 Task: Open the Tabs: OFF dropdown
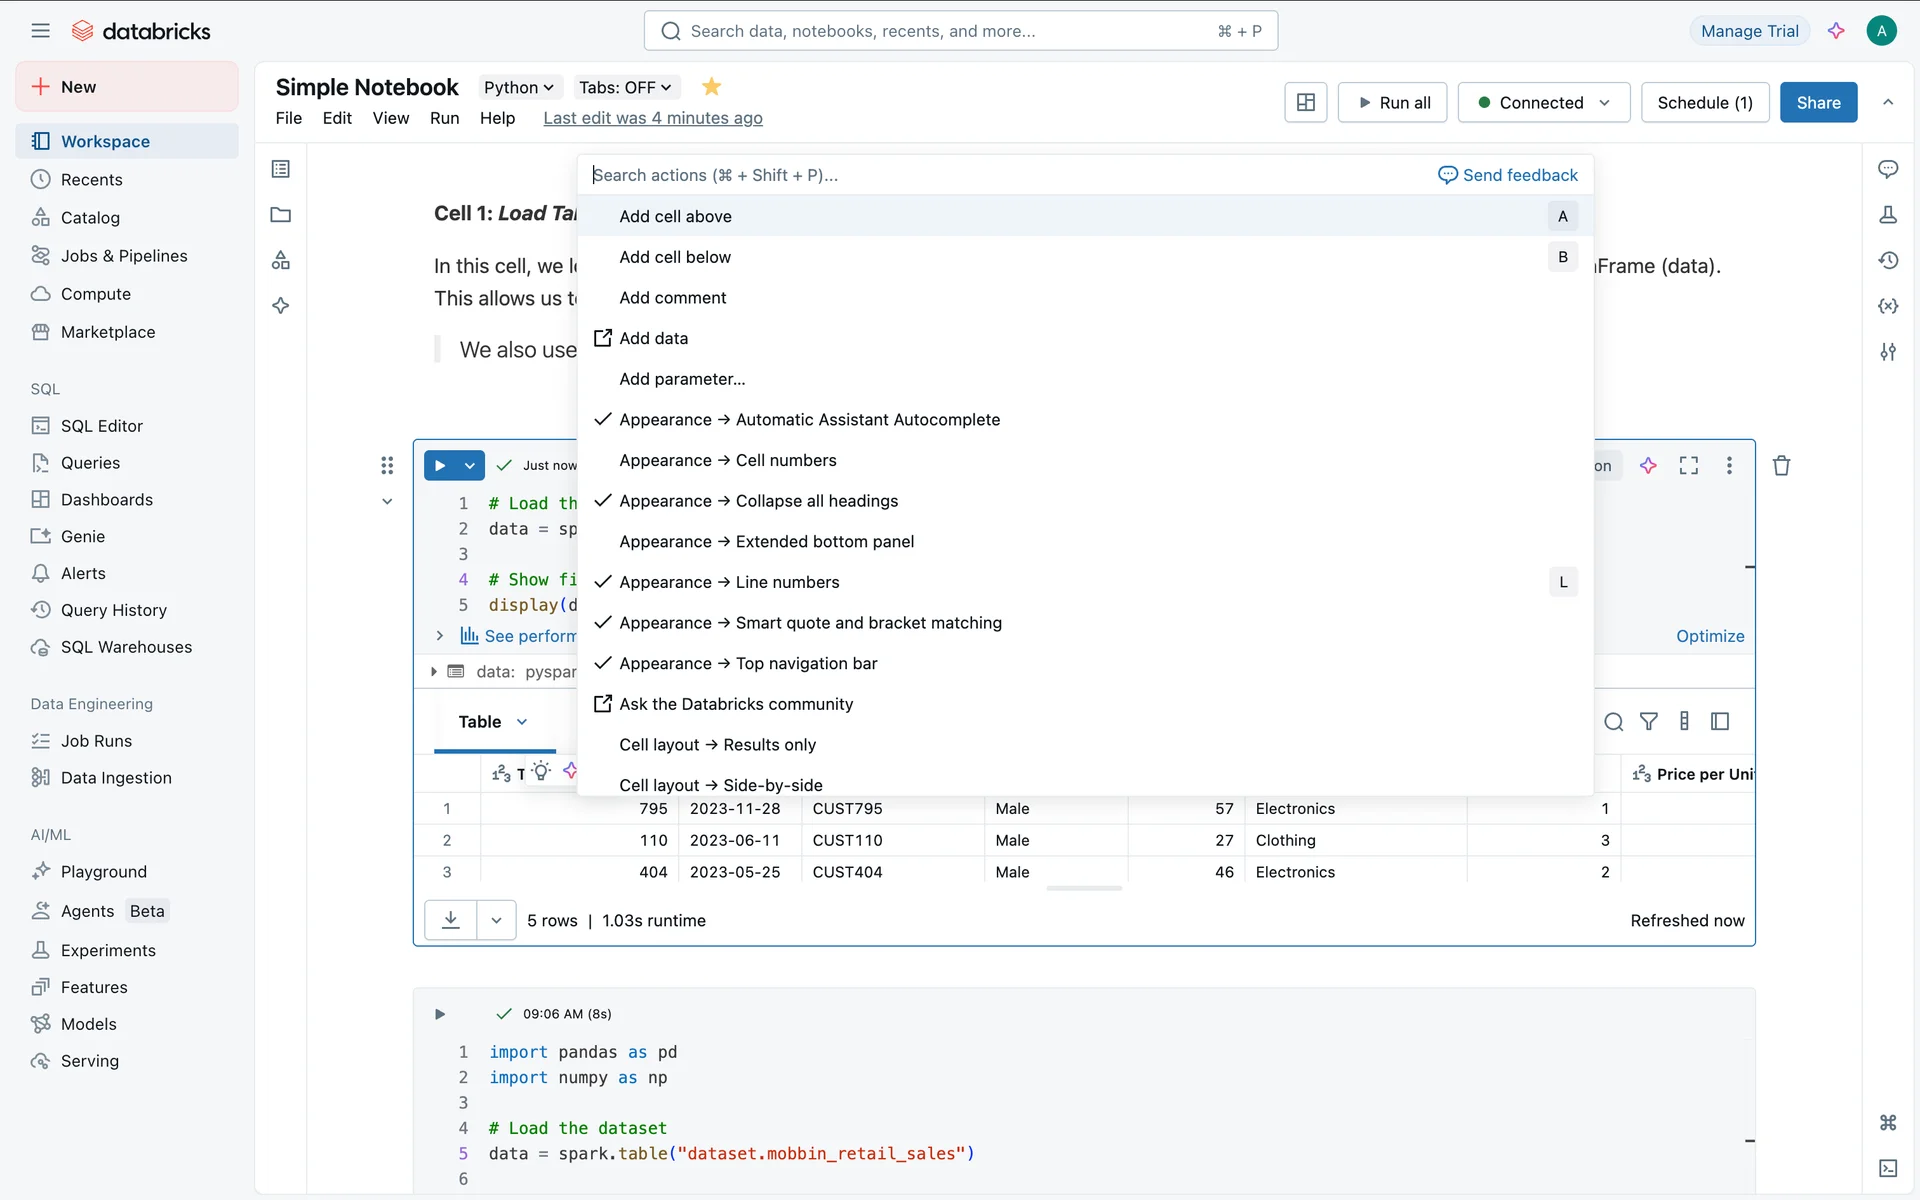(625, 87)
